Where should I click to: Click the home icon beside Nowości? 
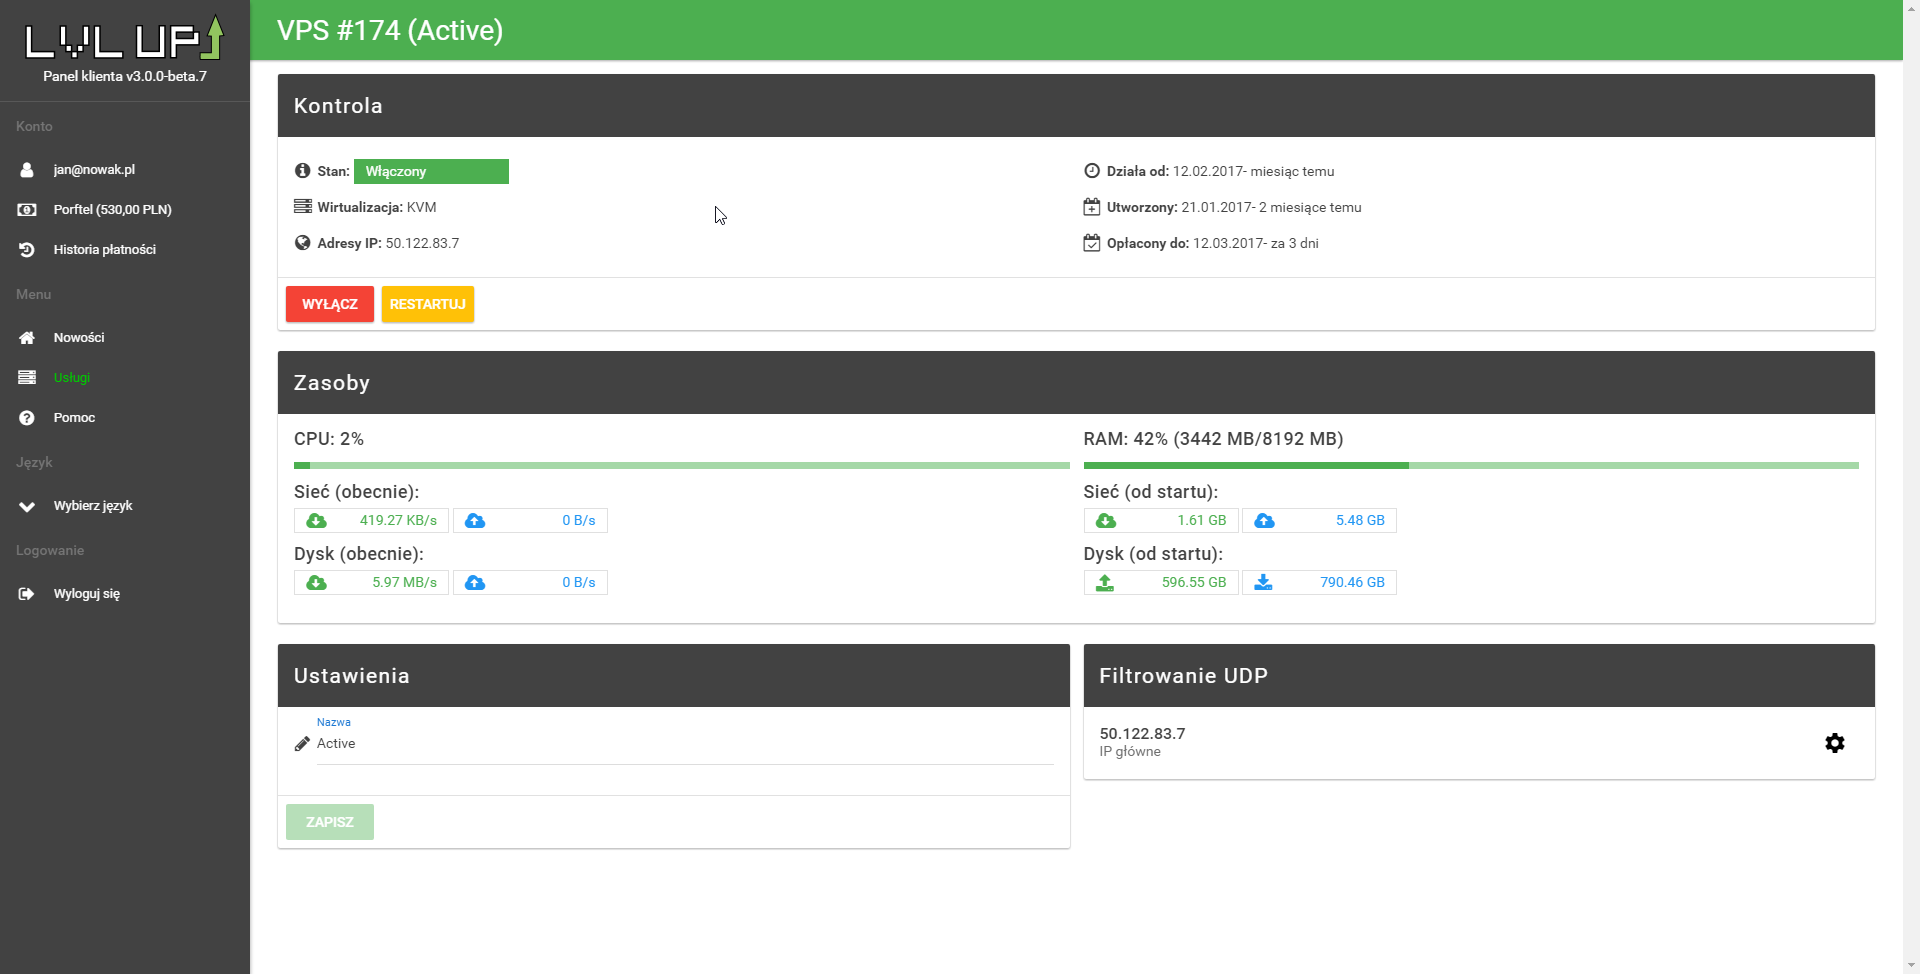(x=27, y=338)
